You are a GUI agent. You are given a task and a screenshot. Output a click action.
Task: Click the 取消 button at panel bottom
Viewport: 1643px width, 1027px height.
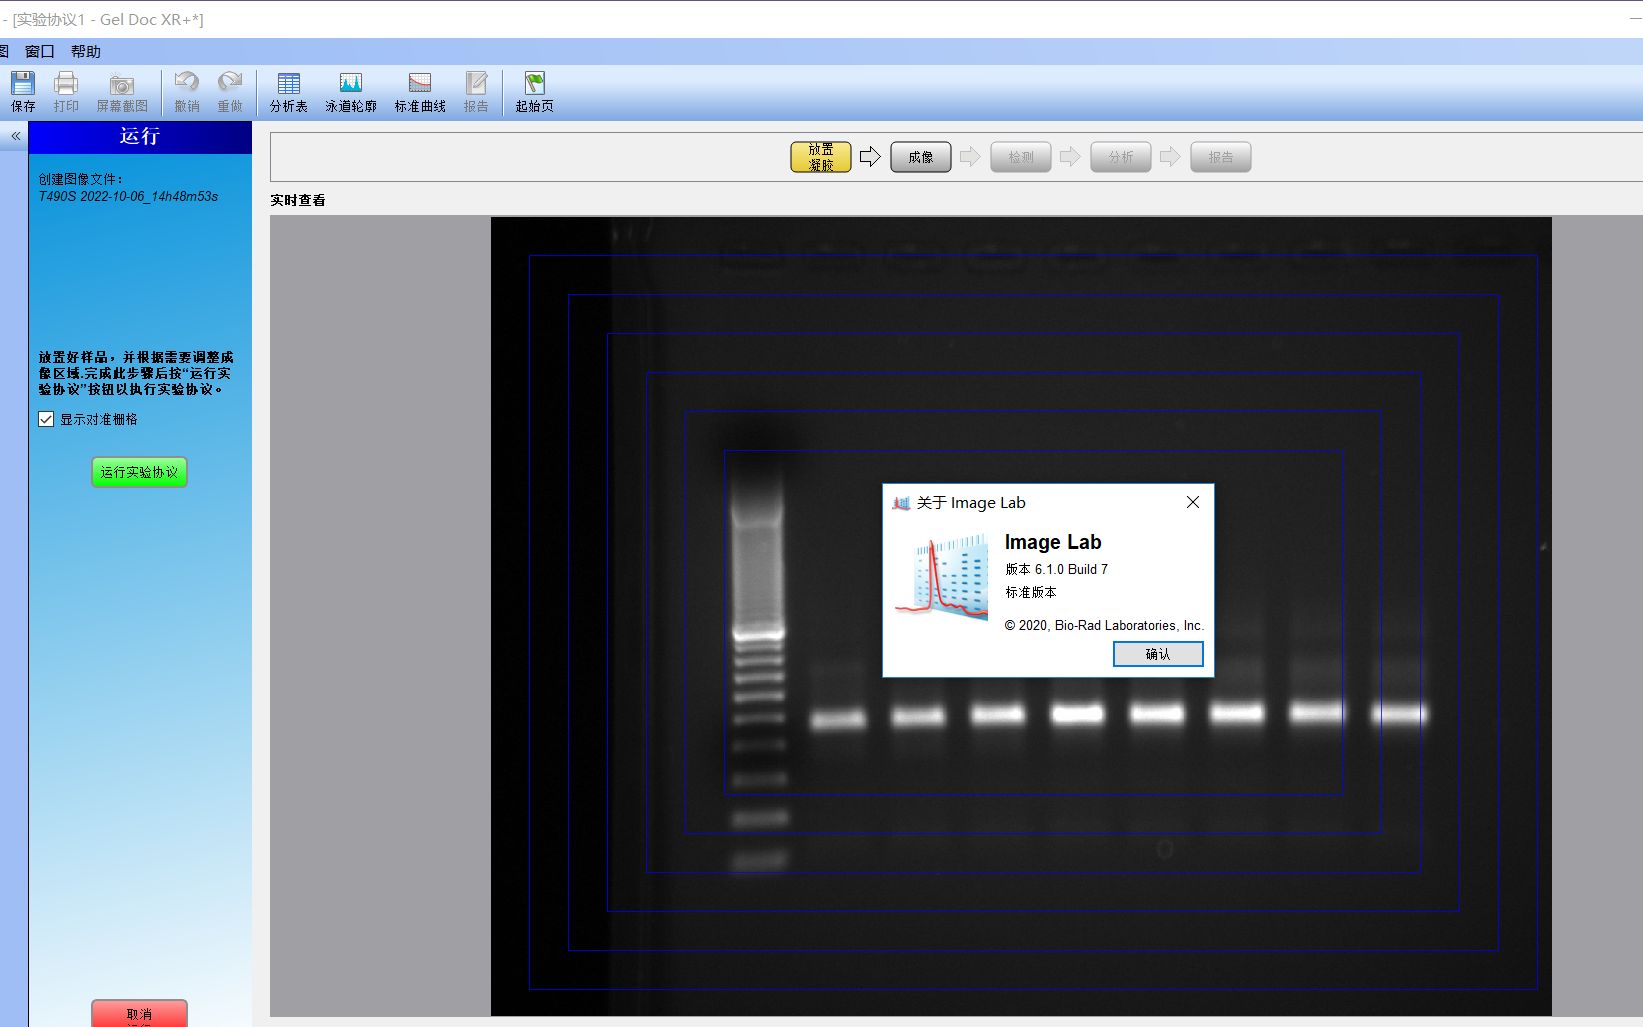(138, 1012)
